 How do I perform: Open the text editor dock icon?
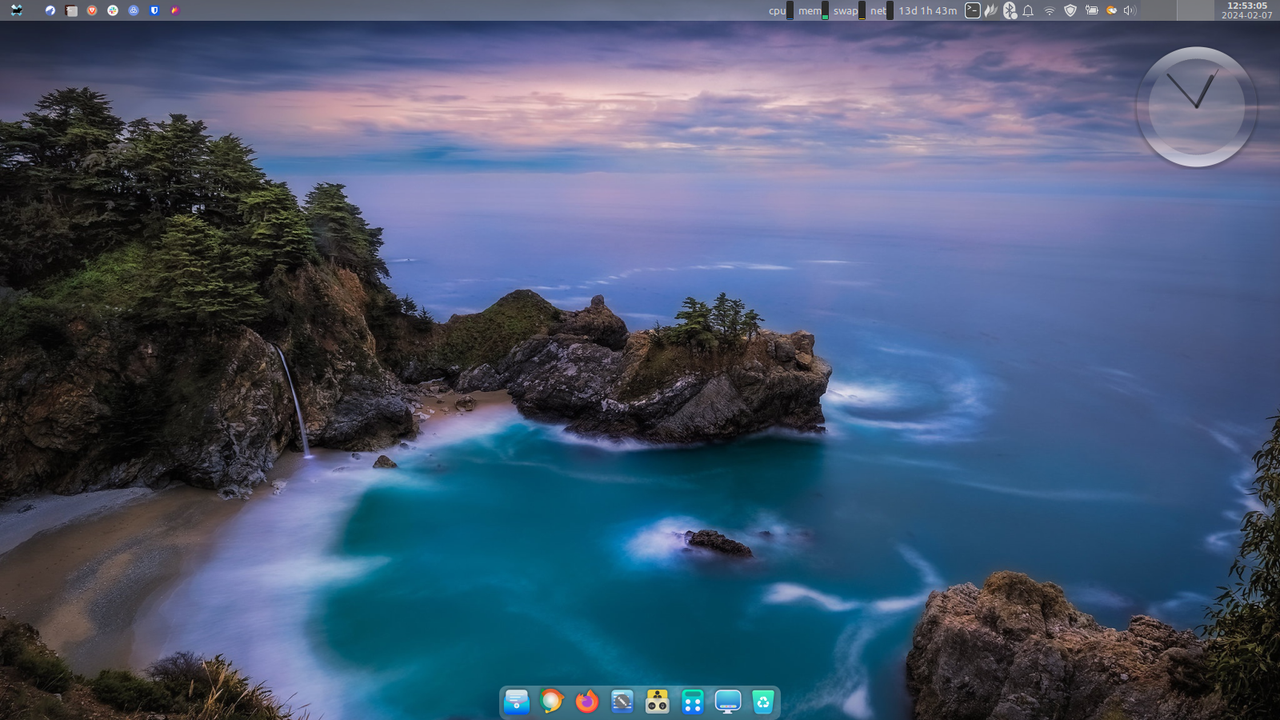point(622,702)
